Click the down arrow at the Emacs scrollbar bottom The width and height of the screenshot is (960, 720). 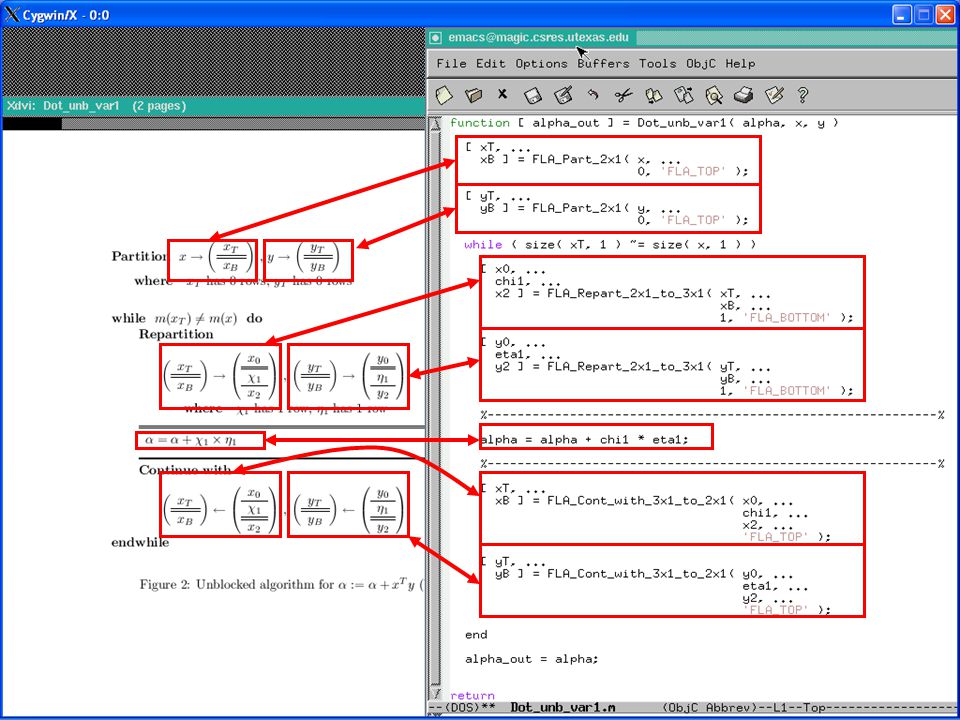[435, 693]
